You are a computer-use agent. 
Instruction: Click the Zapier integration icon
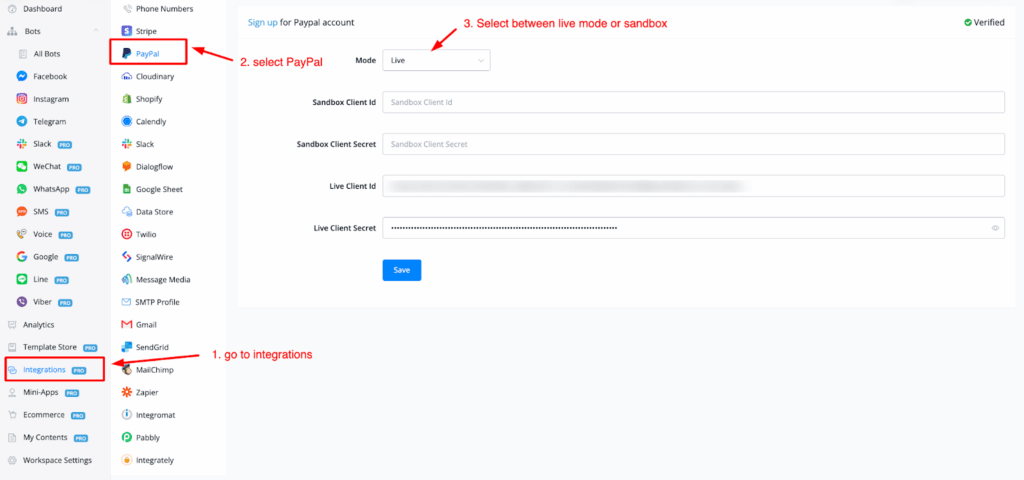pyautogui.click(x=127, y=392)
